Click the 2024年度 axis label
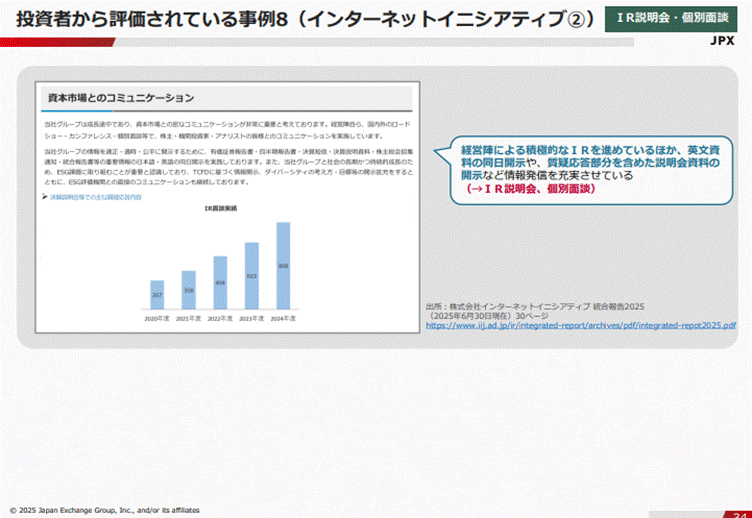Viewport: 752px width, 518px height. pyautogui.click(x=283, y=319)
